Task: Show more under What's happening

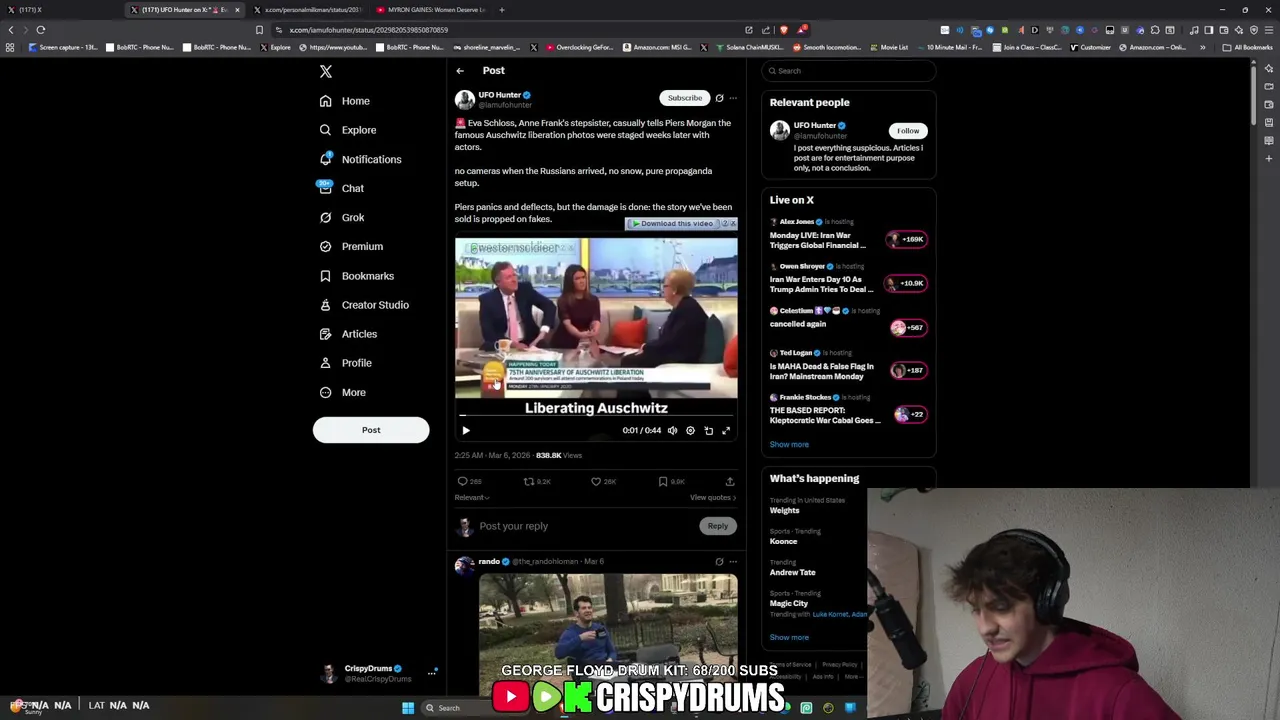Action: (789, 637)
